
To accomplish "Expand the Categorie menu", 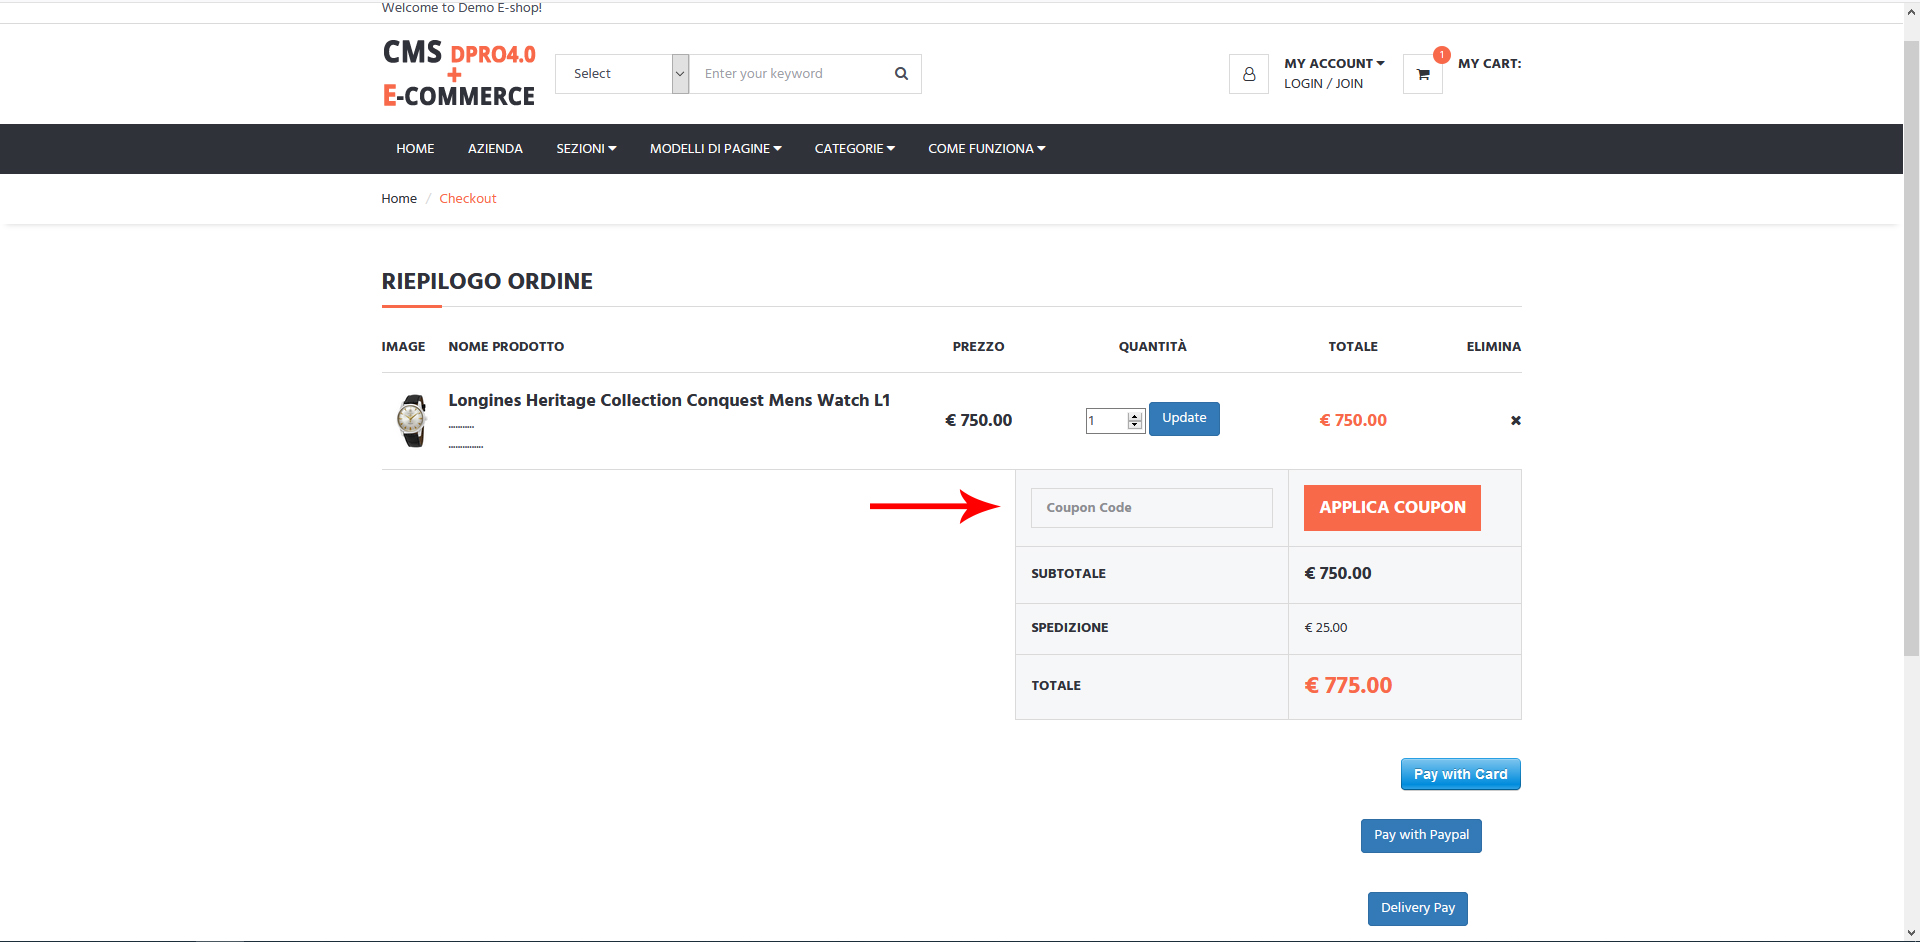I will (x=854, y=149).
